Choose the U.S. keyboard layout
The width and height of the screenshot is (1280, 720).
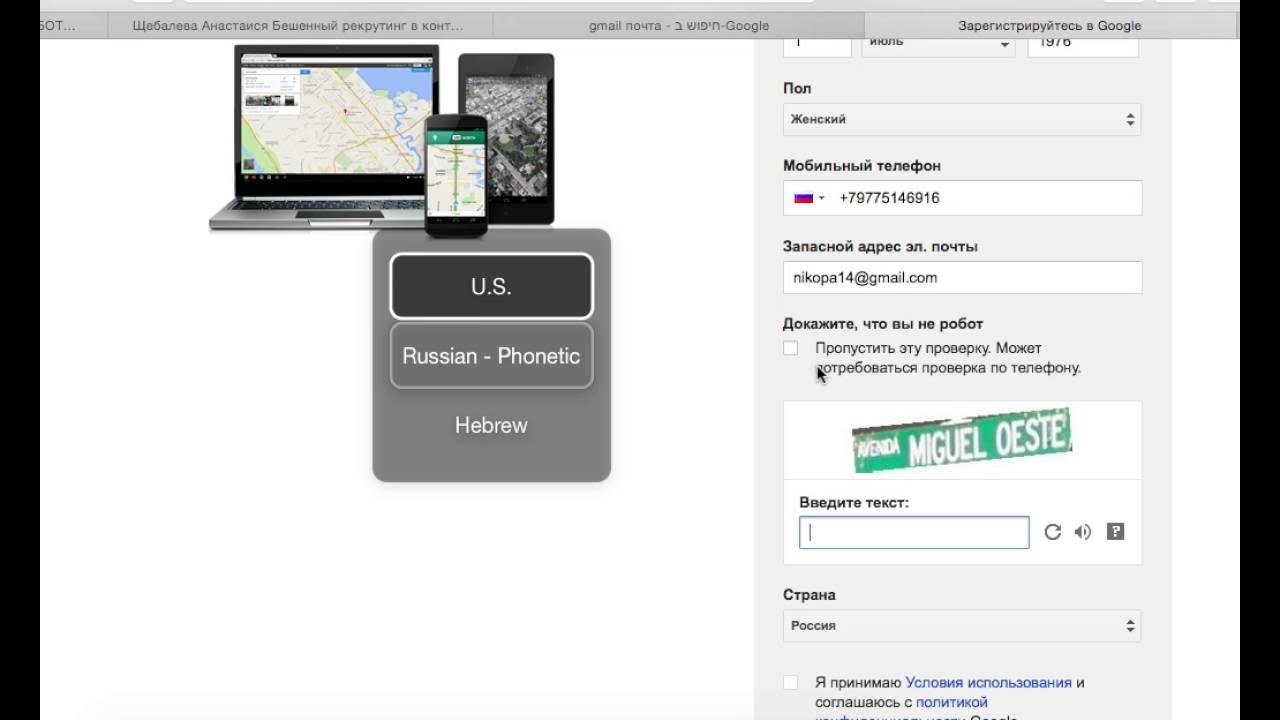(x=491, y=287)
